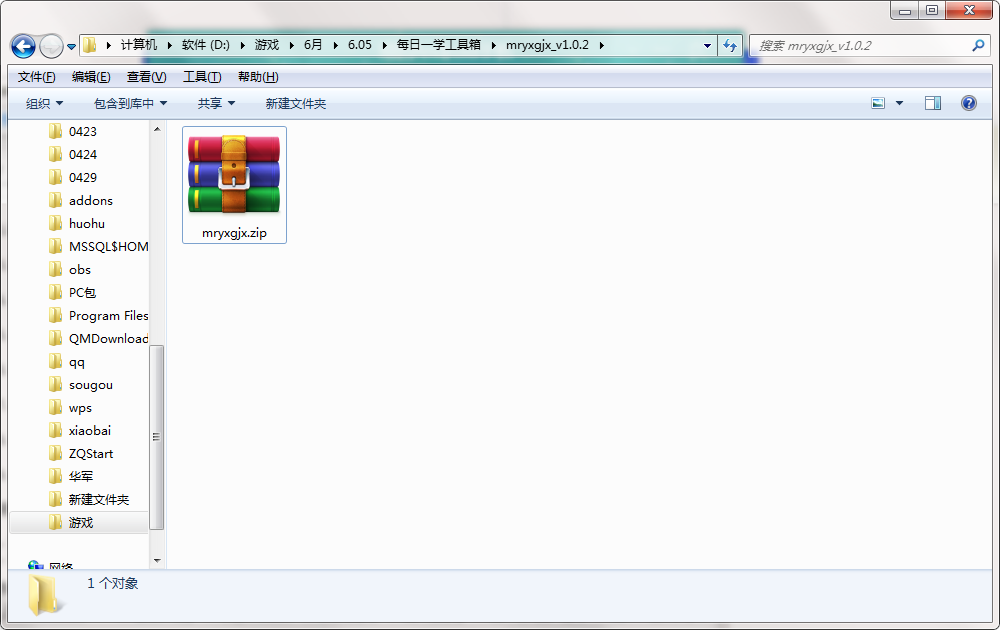Image resolution: width=1000 pixels, height=630 pixels.
Task: Change view with the view icon
Action: click(x=878, y=103)
